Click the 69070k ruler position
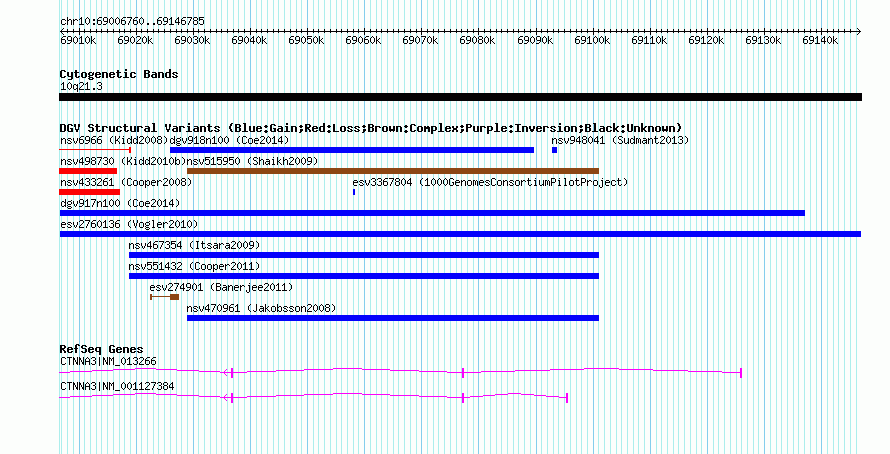 (421, 40)
